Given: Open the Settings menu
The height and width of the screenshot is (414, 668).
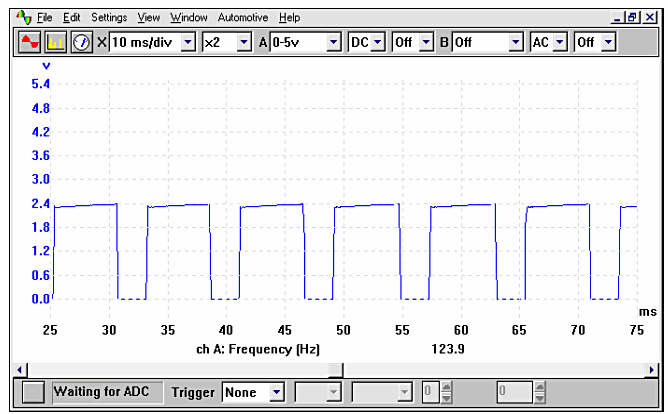Looking at the screenshot, I should click(x=109, y=17).
